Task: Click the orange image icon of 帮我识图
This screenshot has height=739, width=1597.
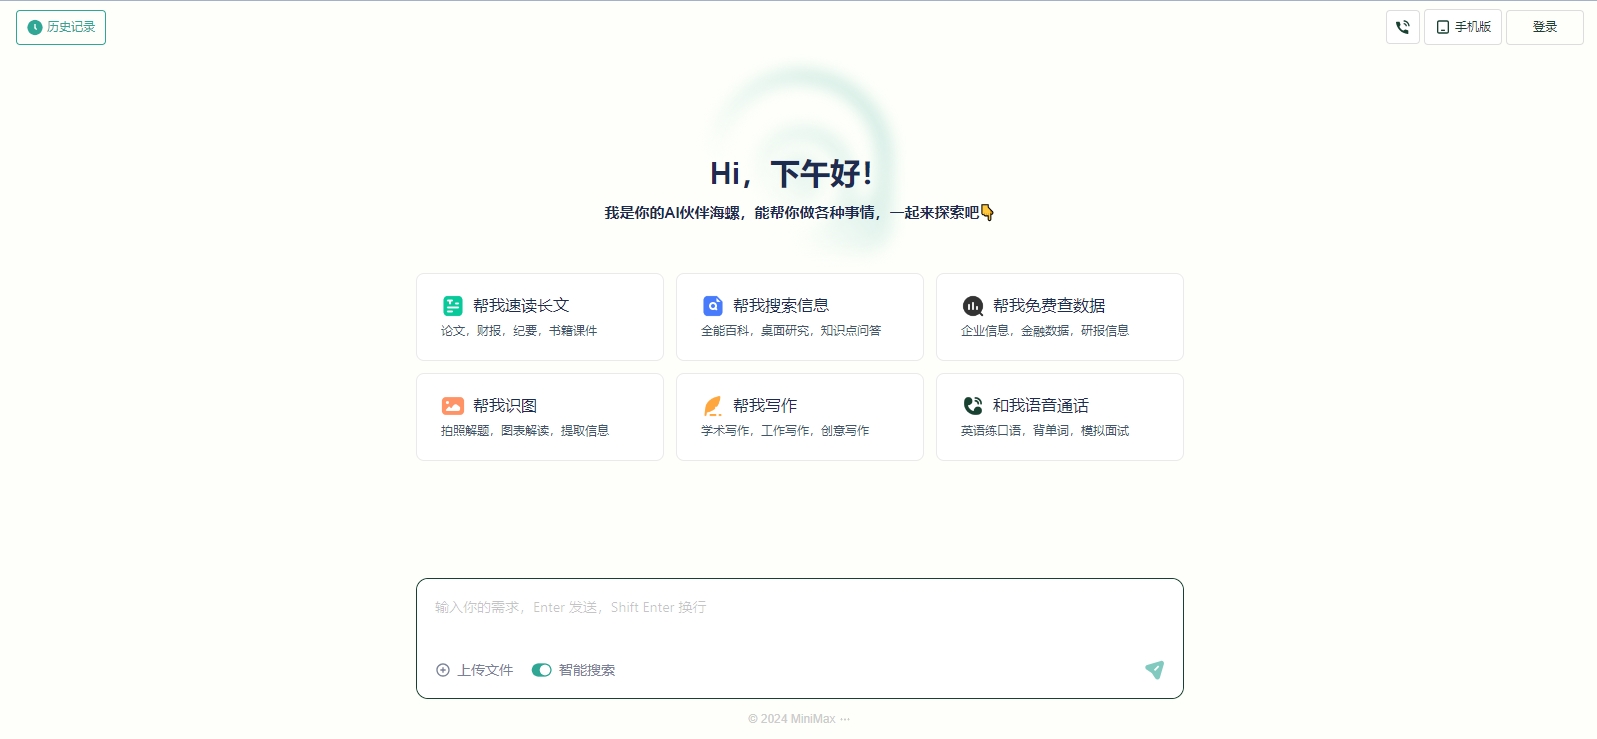Action: [453, 406]
